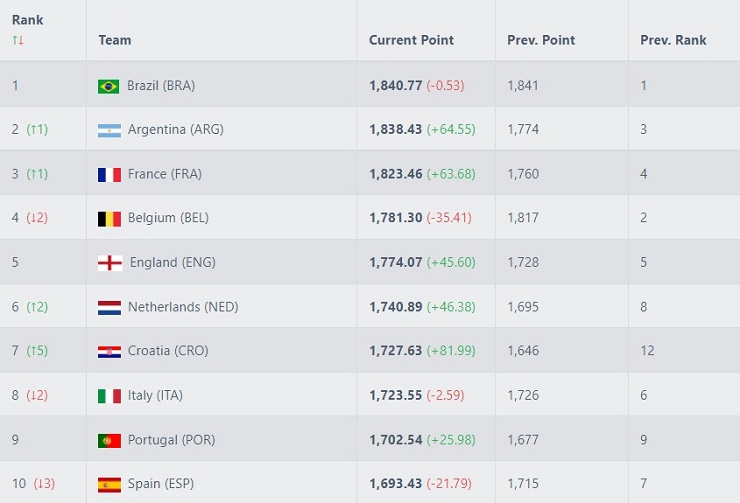Open the Portugal (POR) team name

click(171, 440)
